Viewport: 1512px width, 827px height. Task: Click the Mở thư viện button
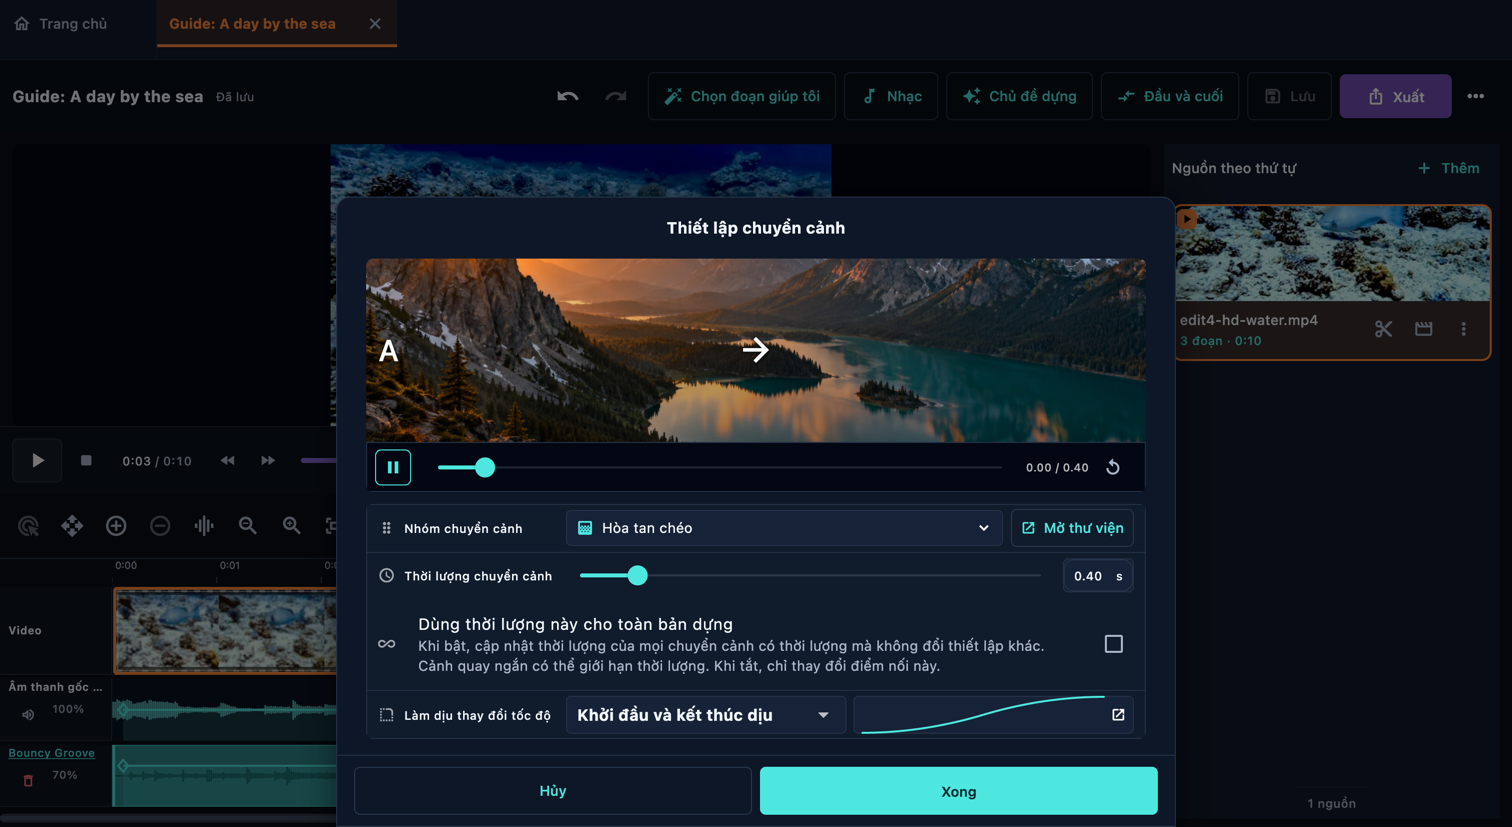click(1072, 528)
